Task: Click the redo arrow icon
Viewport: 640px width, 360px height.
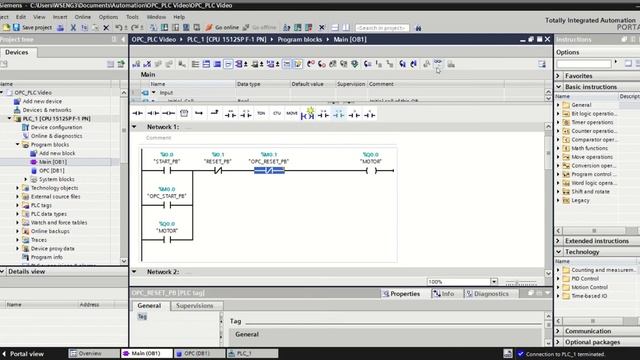Action: pos(135,28)
